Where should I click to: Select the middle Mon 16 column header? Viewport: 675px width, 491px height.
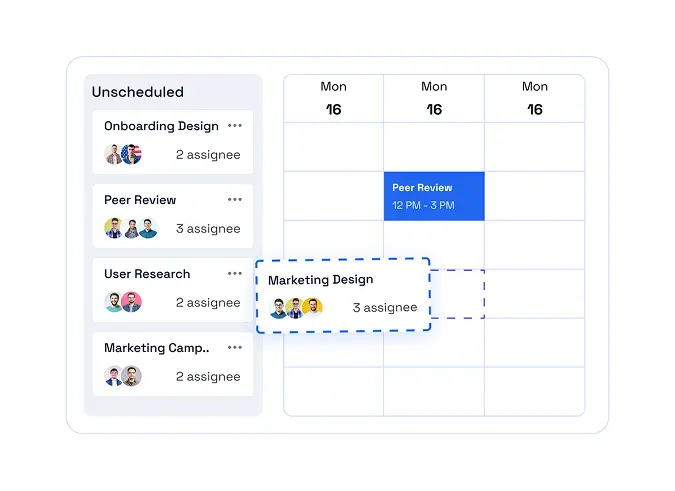tap(434, 99)
